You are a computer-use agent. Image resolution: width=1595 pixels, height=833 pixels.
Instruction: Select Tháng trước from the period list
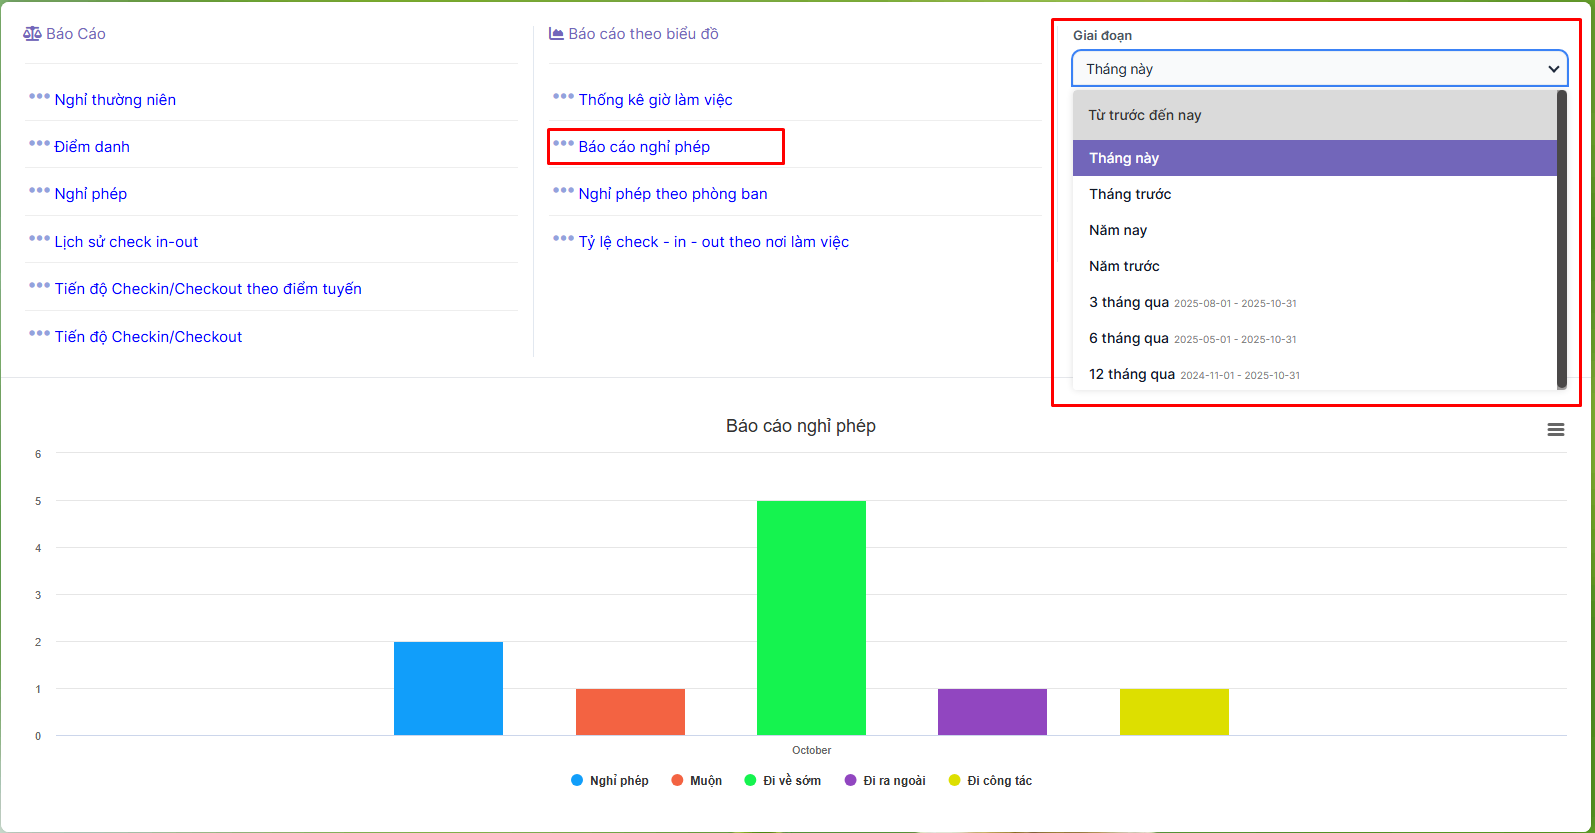pyautogui.click(x=1130, y=194)
